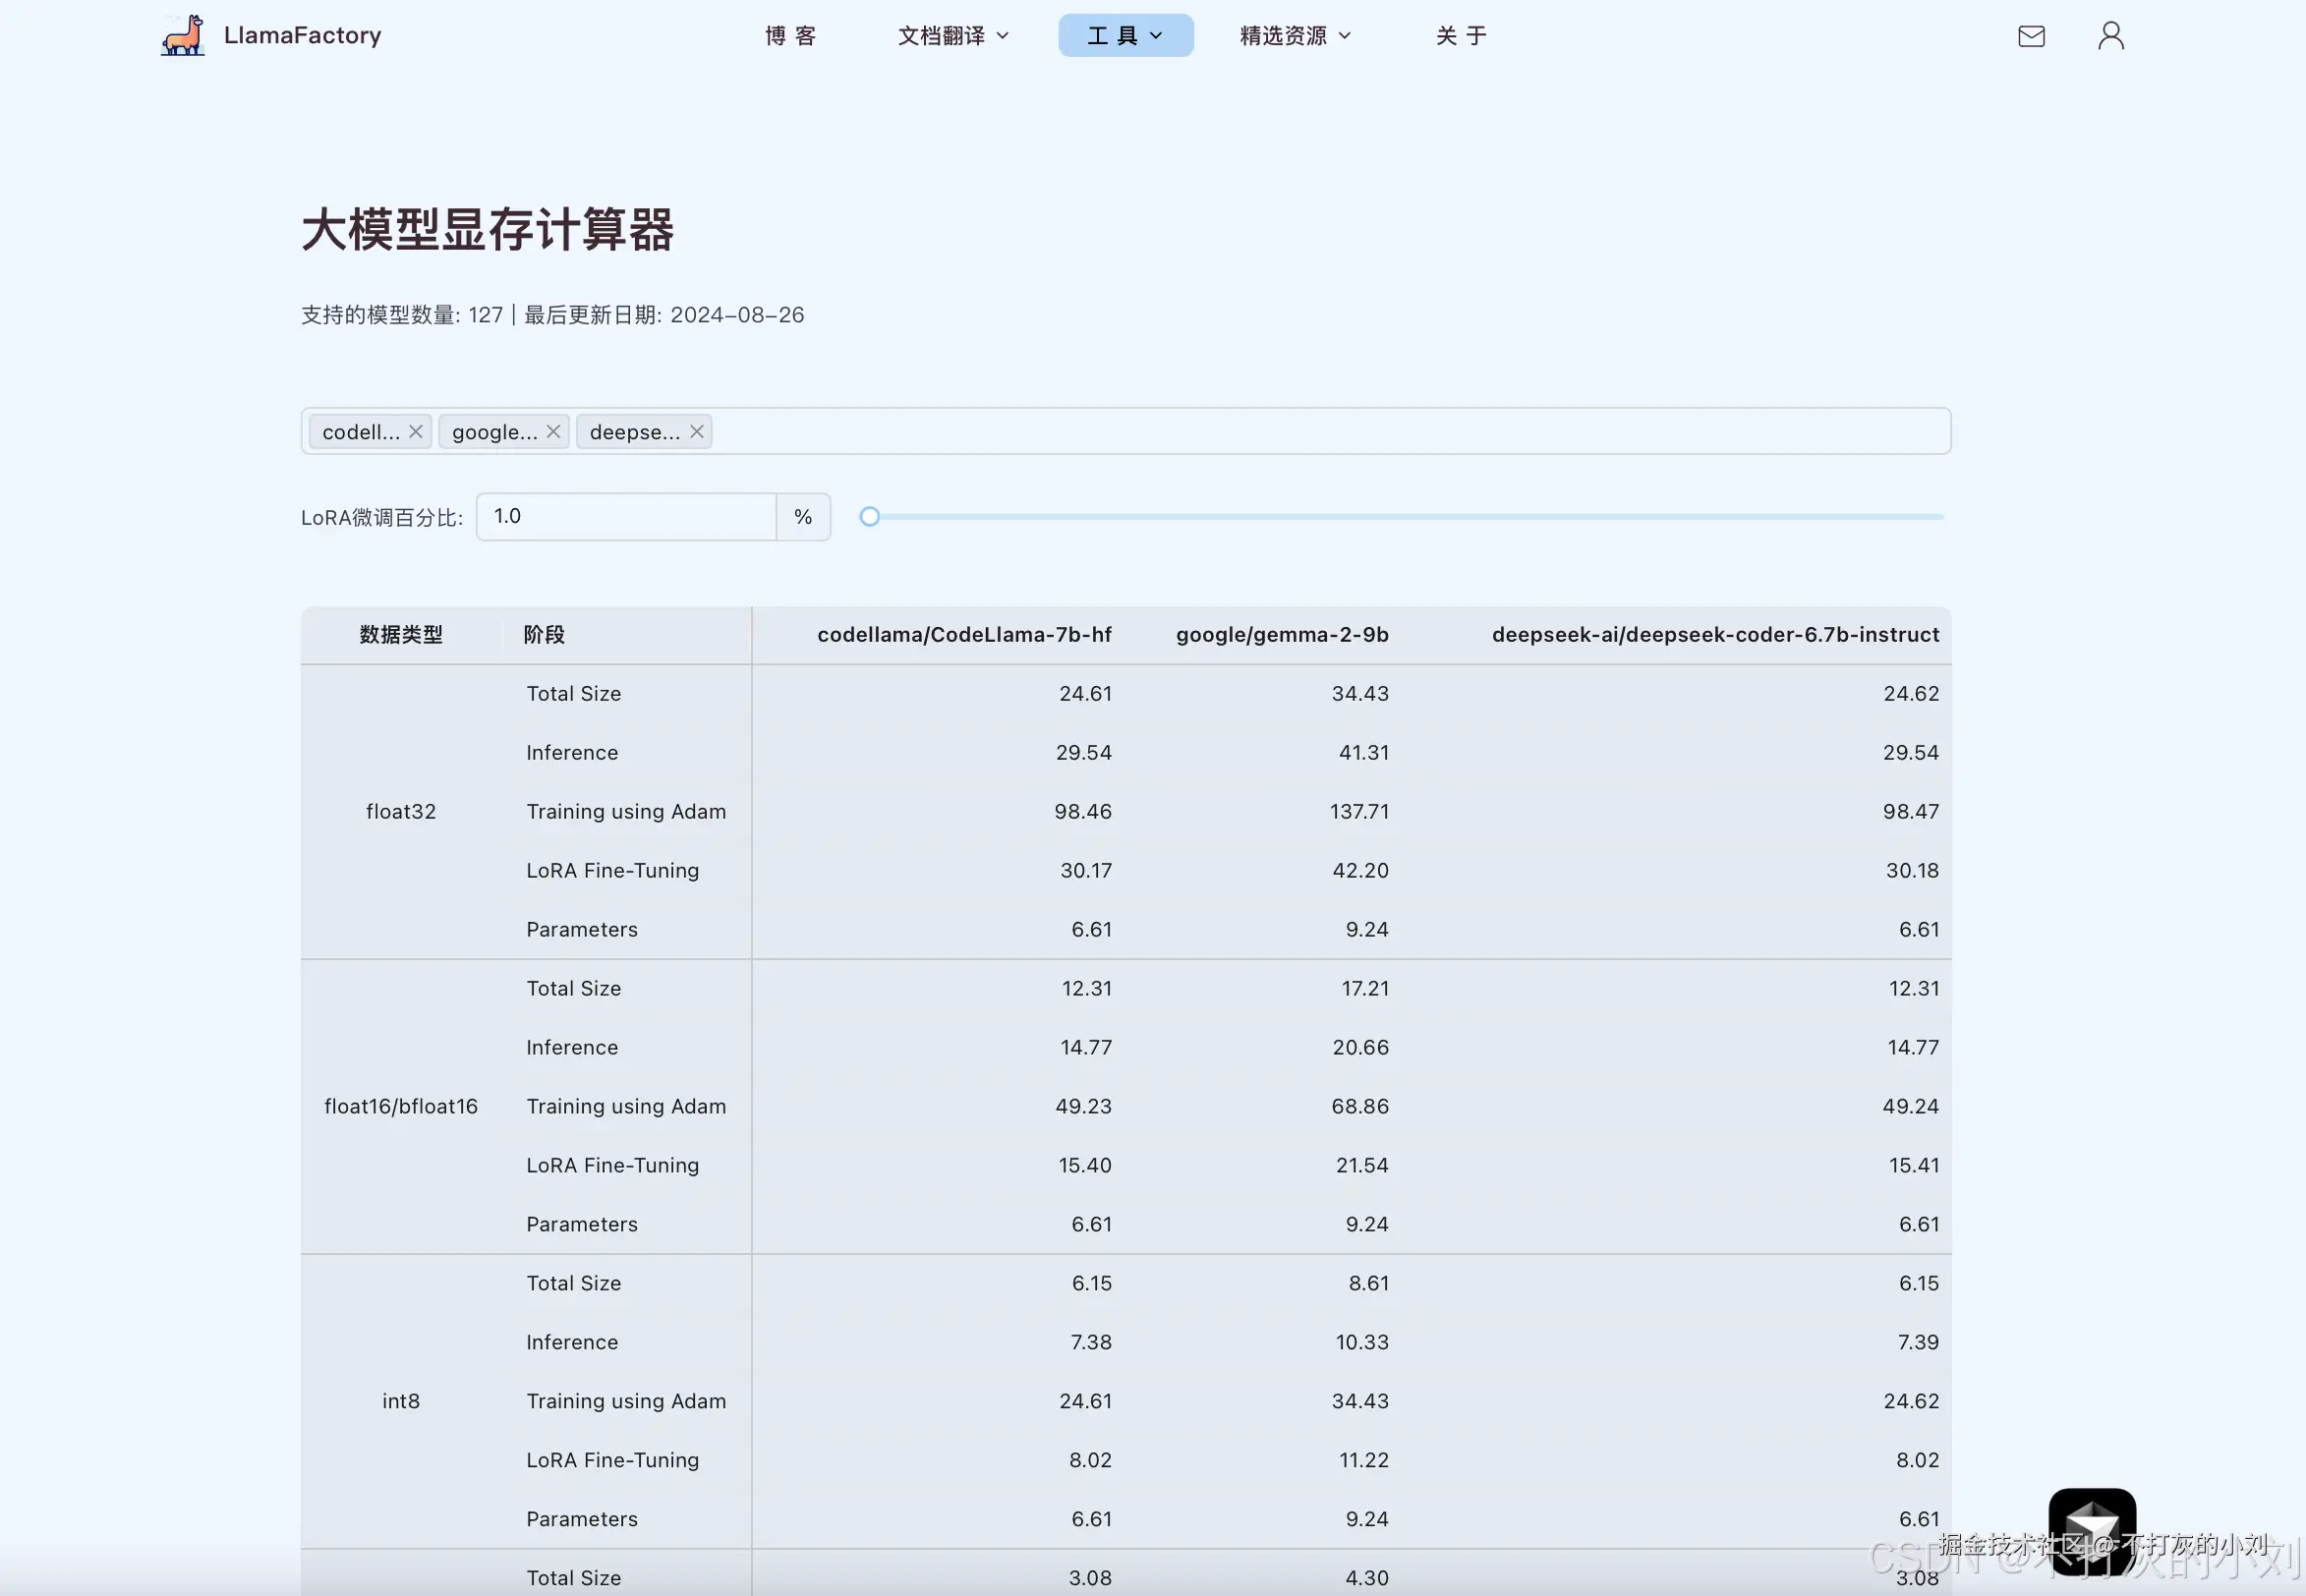
Task: Click int8 LoRA Fine-Tuning label
Action: (x=613, y=1461)
